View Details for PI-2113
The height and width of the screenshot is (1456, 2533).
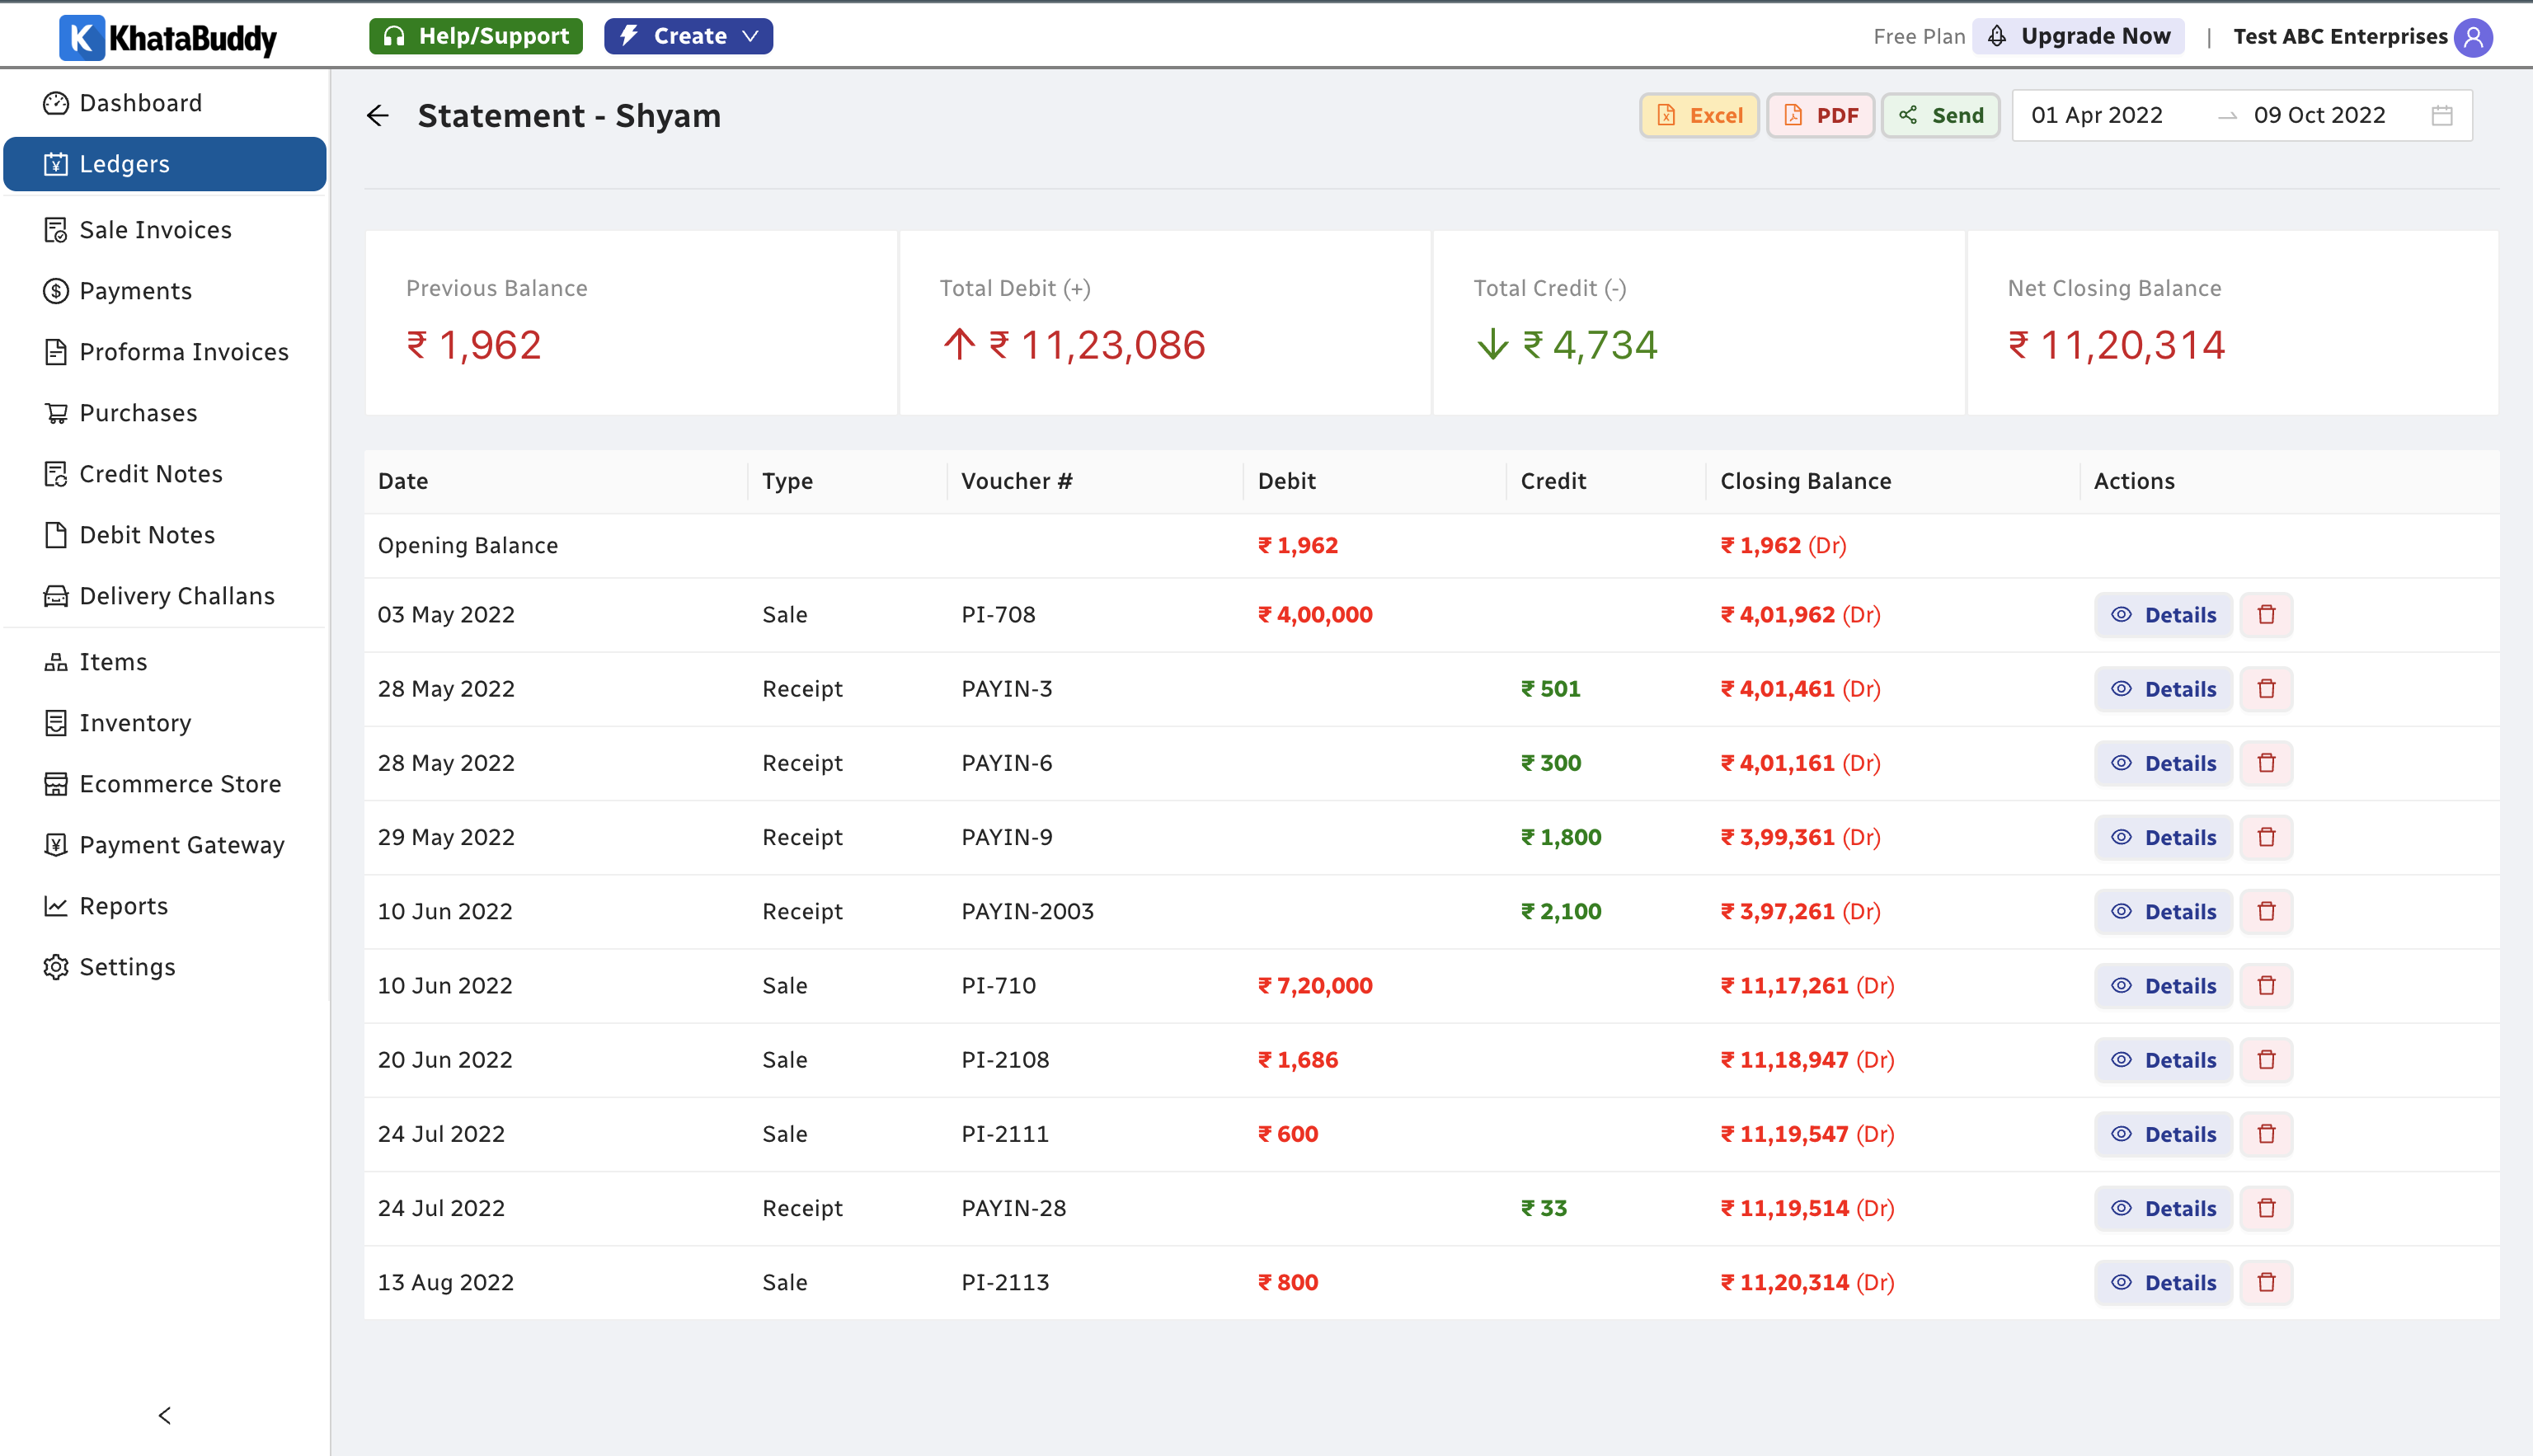coord(2163,1282)
